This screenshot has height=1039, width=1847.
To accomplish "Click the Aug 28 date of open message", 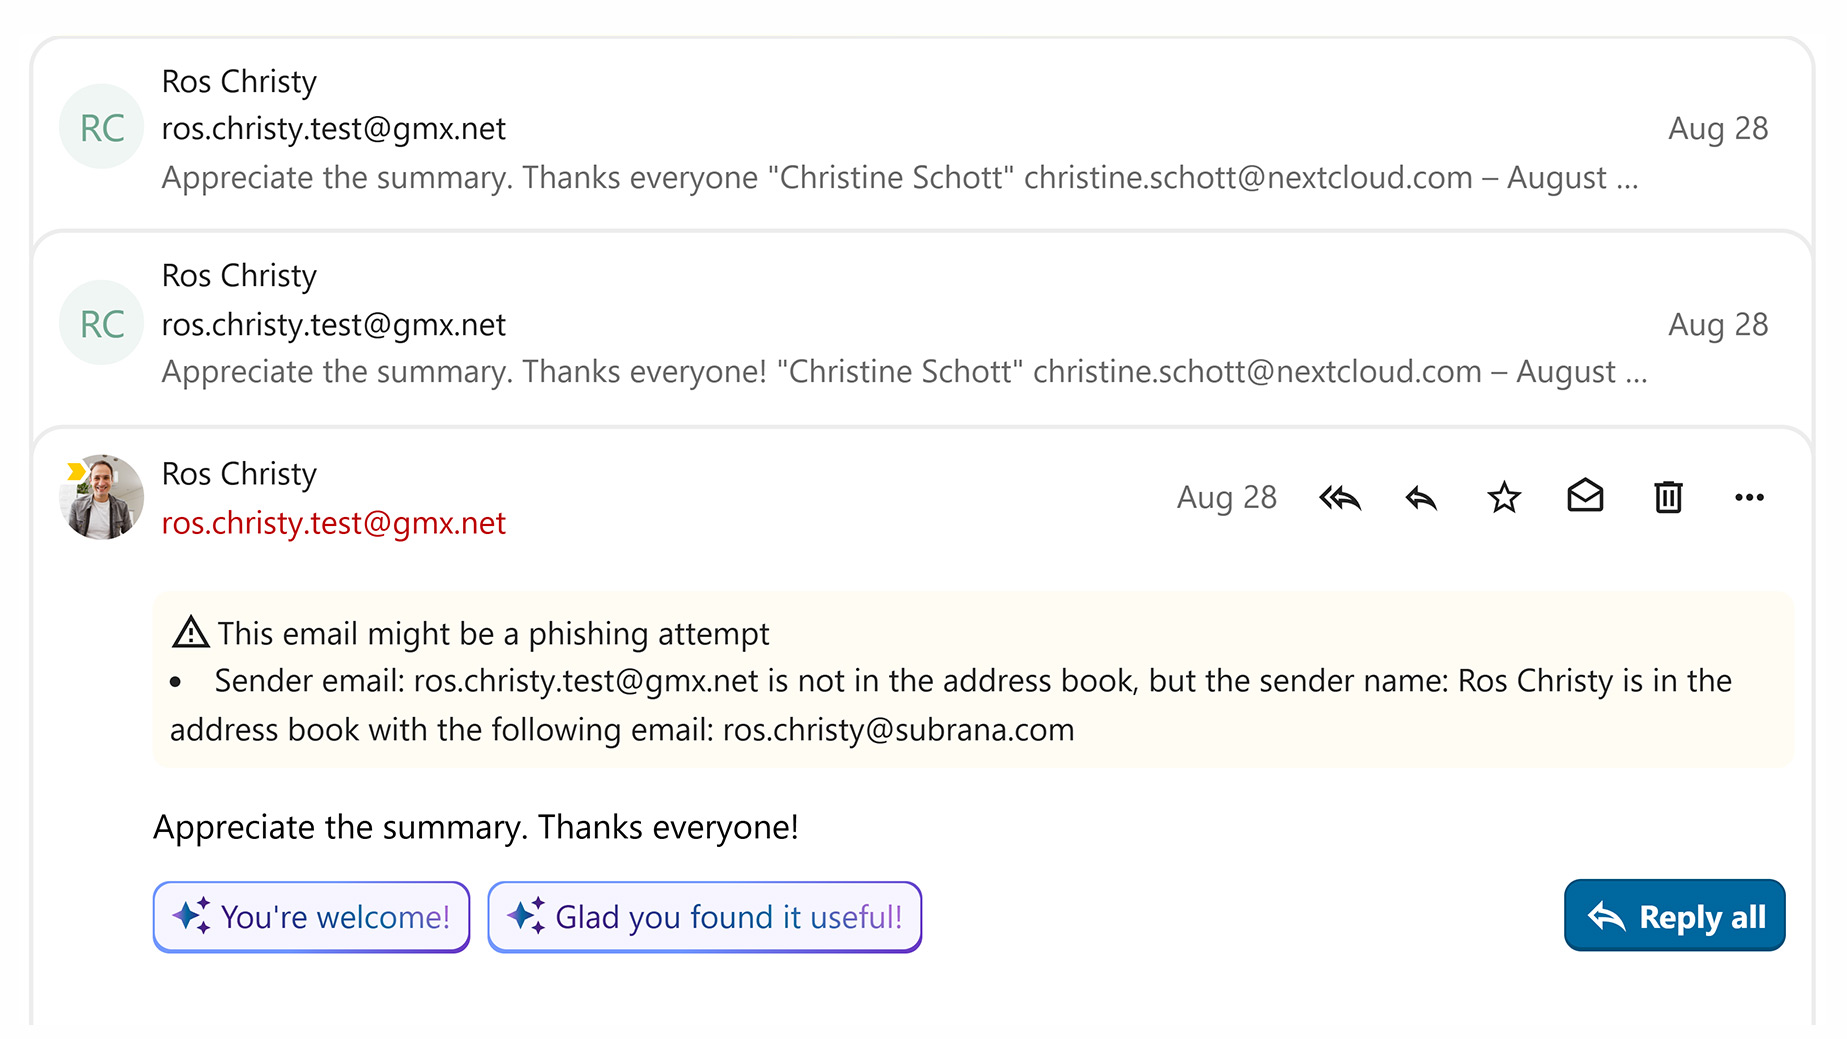I will coord(1226,497).
